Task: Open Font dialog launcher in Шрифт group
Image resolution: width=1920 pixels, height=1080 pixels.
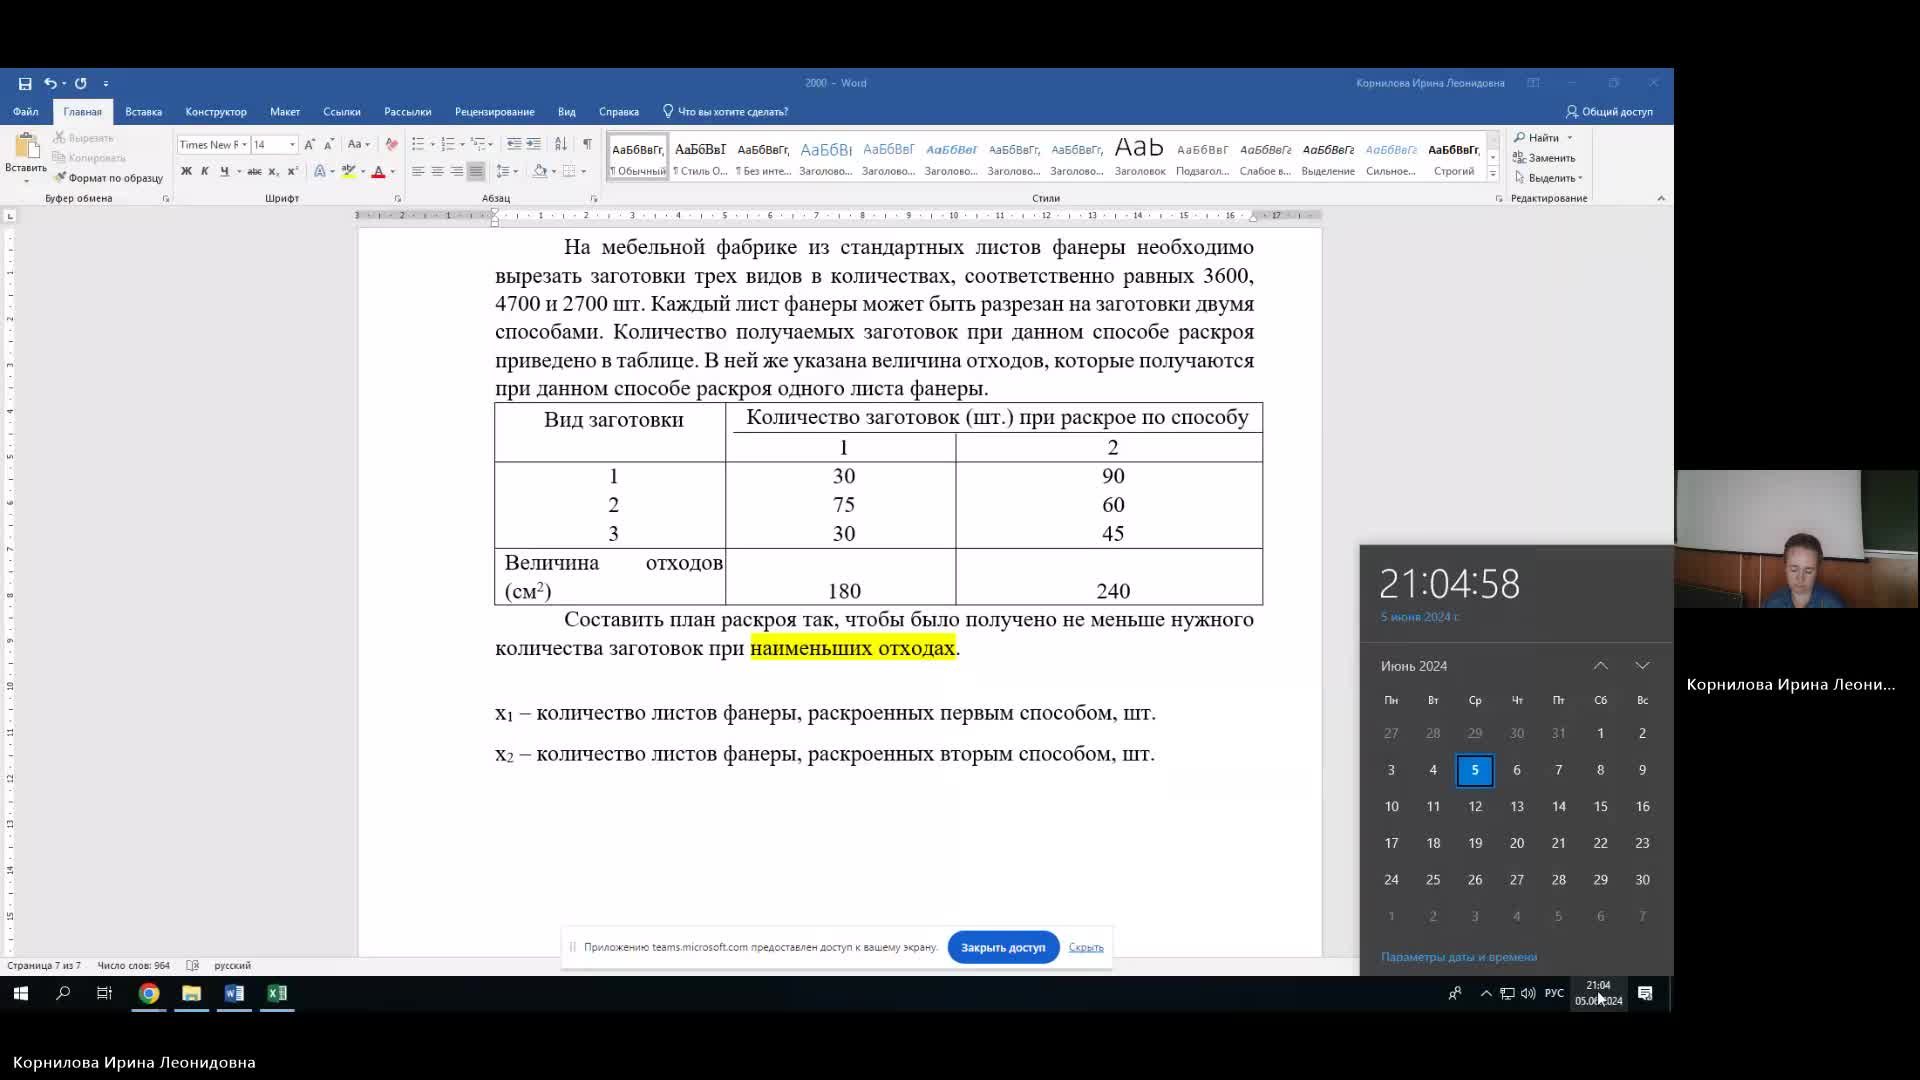Action: (x=397, y=199)
